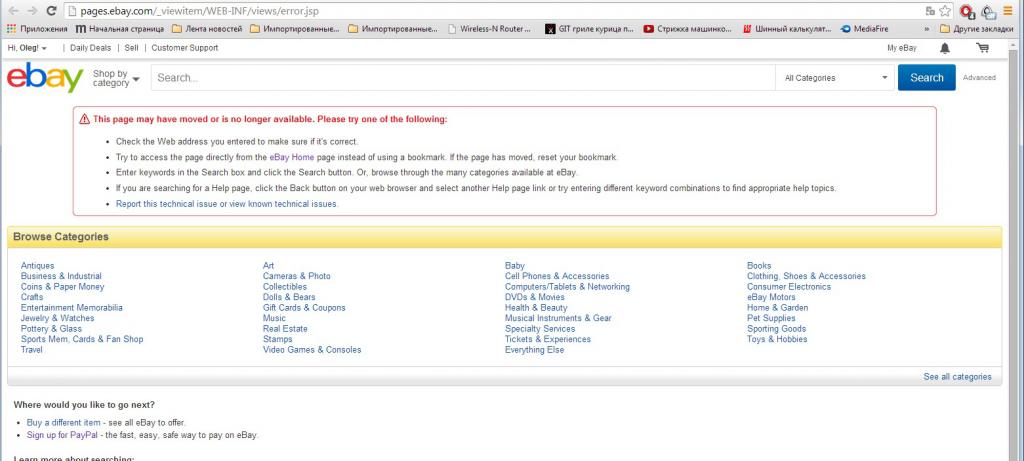
Task: Open Customer Support in top menu
Action: (185, 48)
